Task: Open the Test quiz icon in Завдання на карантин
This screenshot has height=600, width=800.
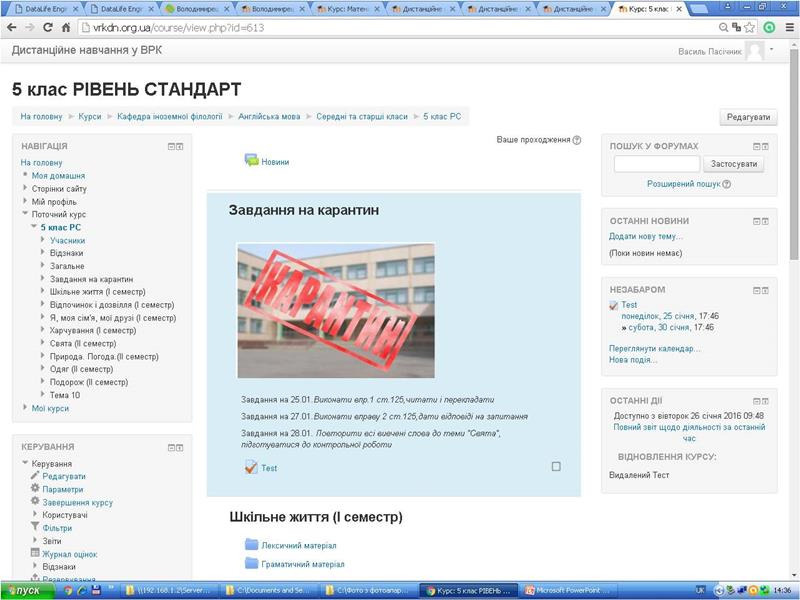Action: 251,467
